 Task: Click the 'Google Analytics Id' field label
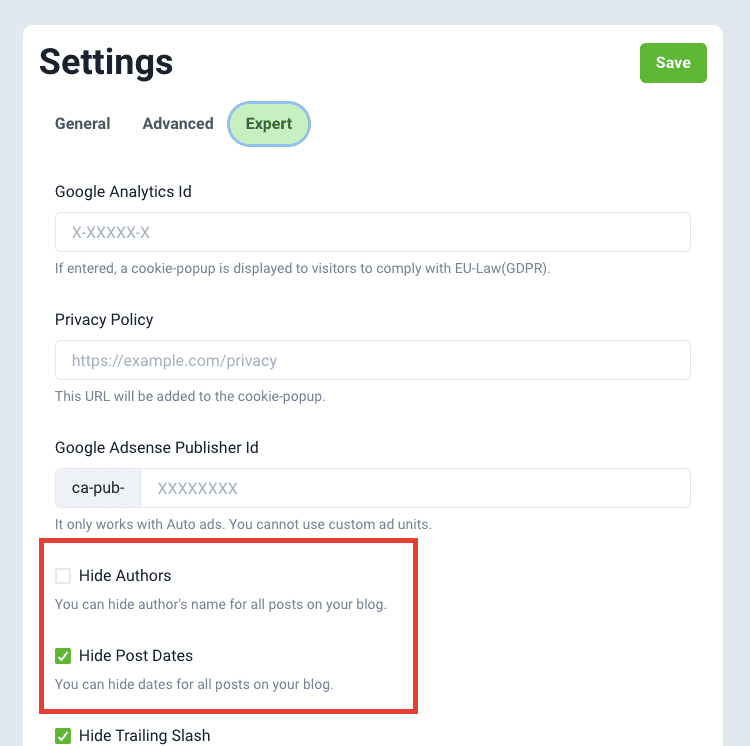123,191
